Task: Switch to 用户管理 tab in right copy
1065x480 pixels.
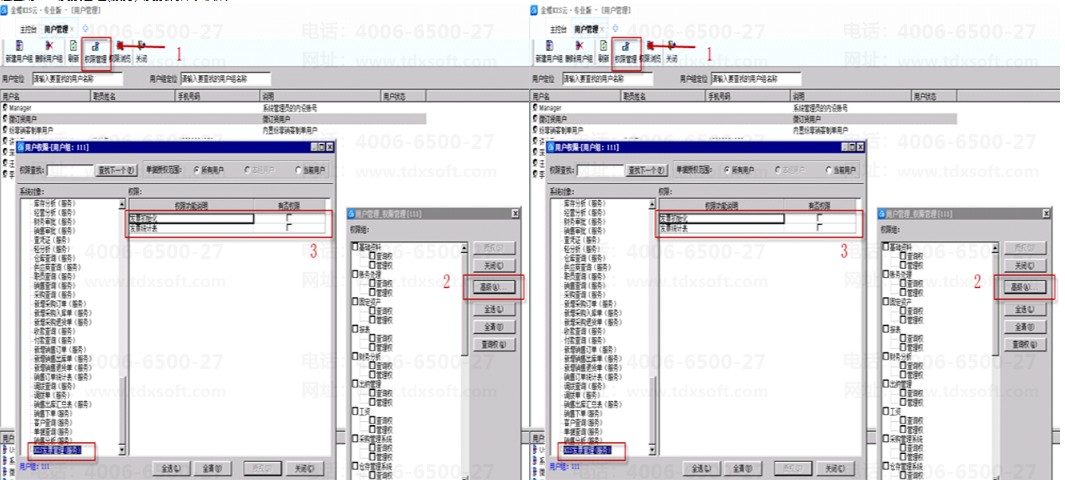Action: (586, 29)
